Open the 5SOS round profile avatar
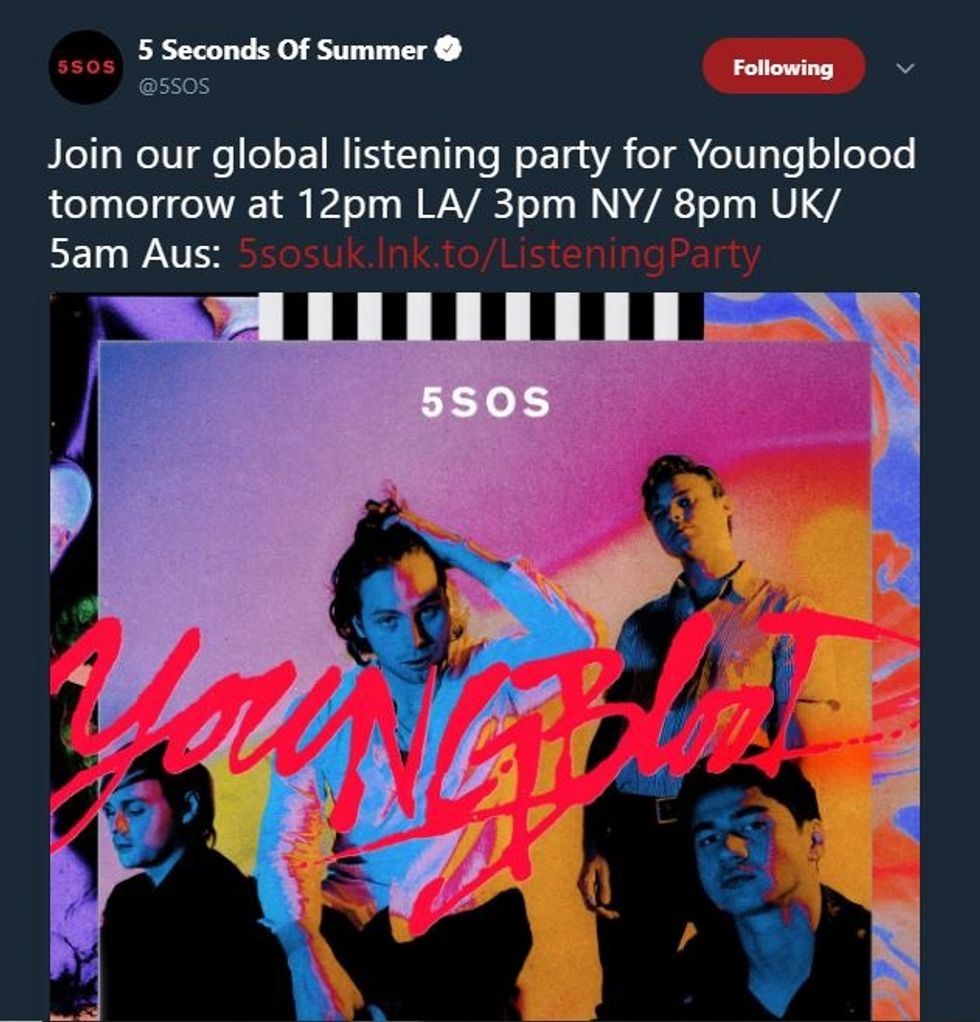Screen dimensions: 980x1022 [x=86, y=66]
